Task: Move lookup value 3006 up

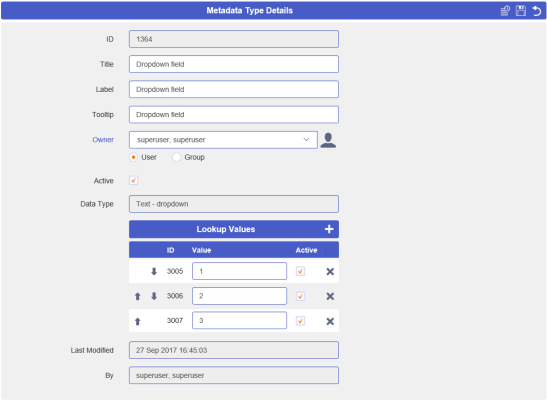Action: (x=137, y=296)
